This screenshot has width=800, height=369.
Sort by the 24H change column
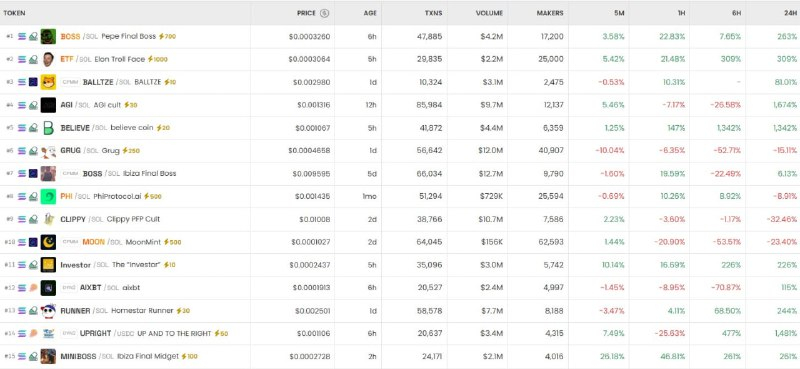pos(791,13)
